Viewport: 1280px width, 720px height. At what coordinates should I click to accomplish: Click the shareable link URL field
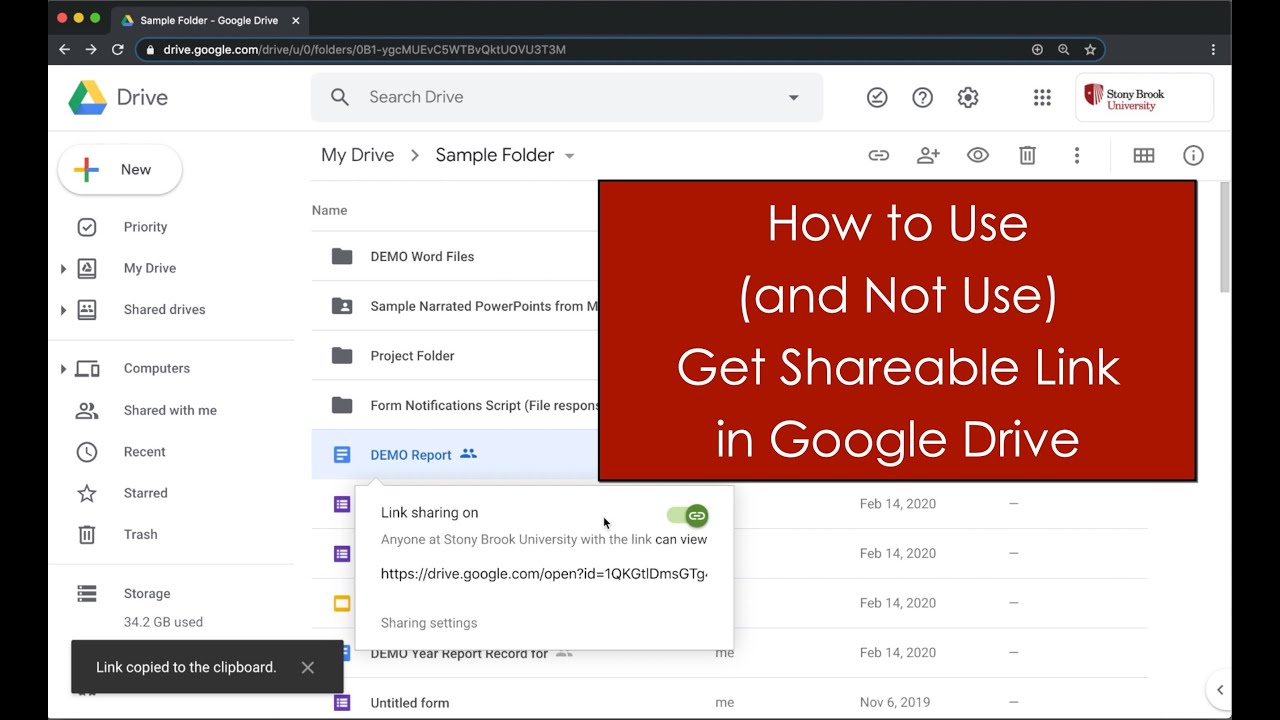coord(544,574)
